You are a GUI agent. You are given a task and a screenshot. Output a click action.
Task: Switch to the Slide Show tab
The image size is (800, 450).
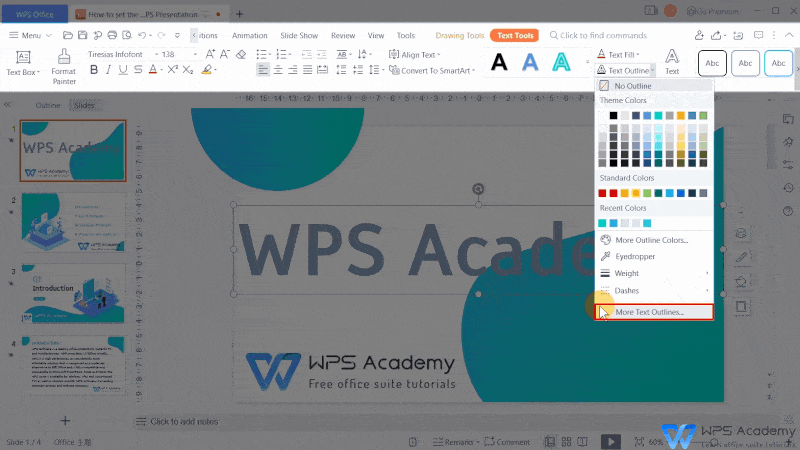(x=299, y=36)
